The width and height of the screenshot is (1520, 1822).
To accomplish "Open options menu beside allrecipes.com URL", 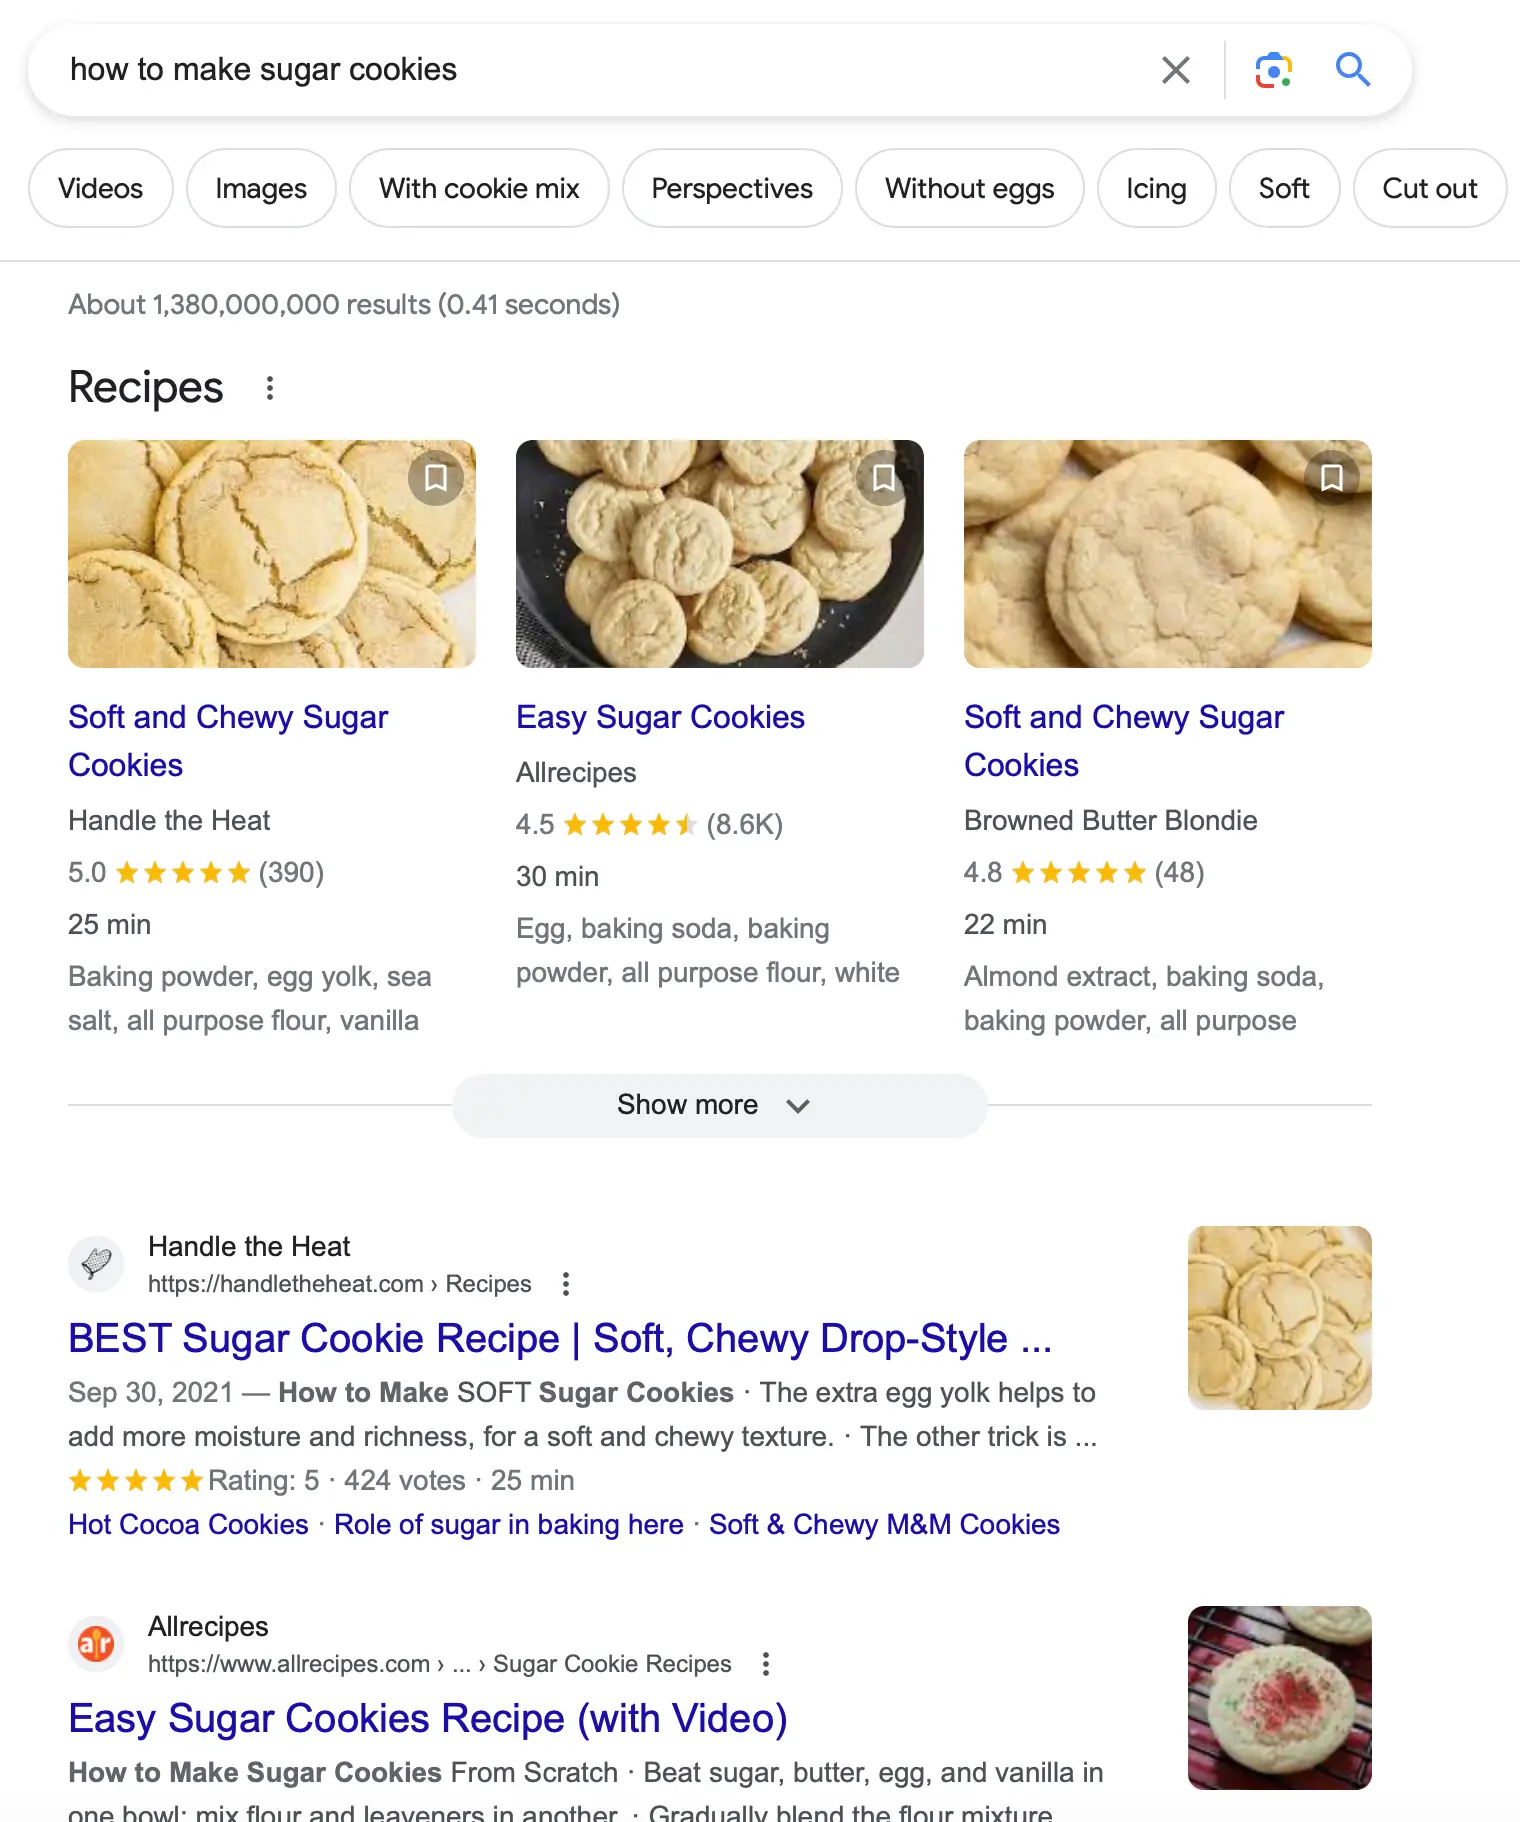I will [766, 1664].
